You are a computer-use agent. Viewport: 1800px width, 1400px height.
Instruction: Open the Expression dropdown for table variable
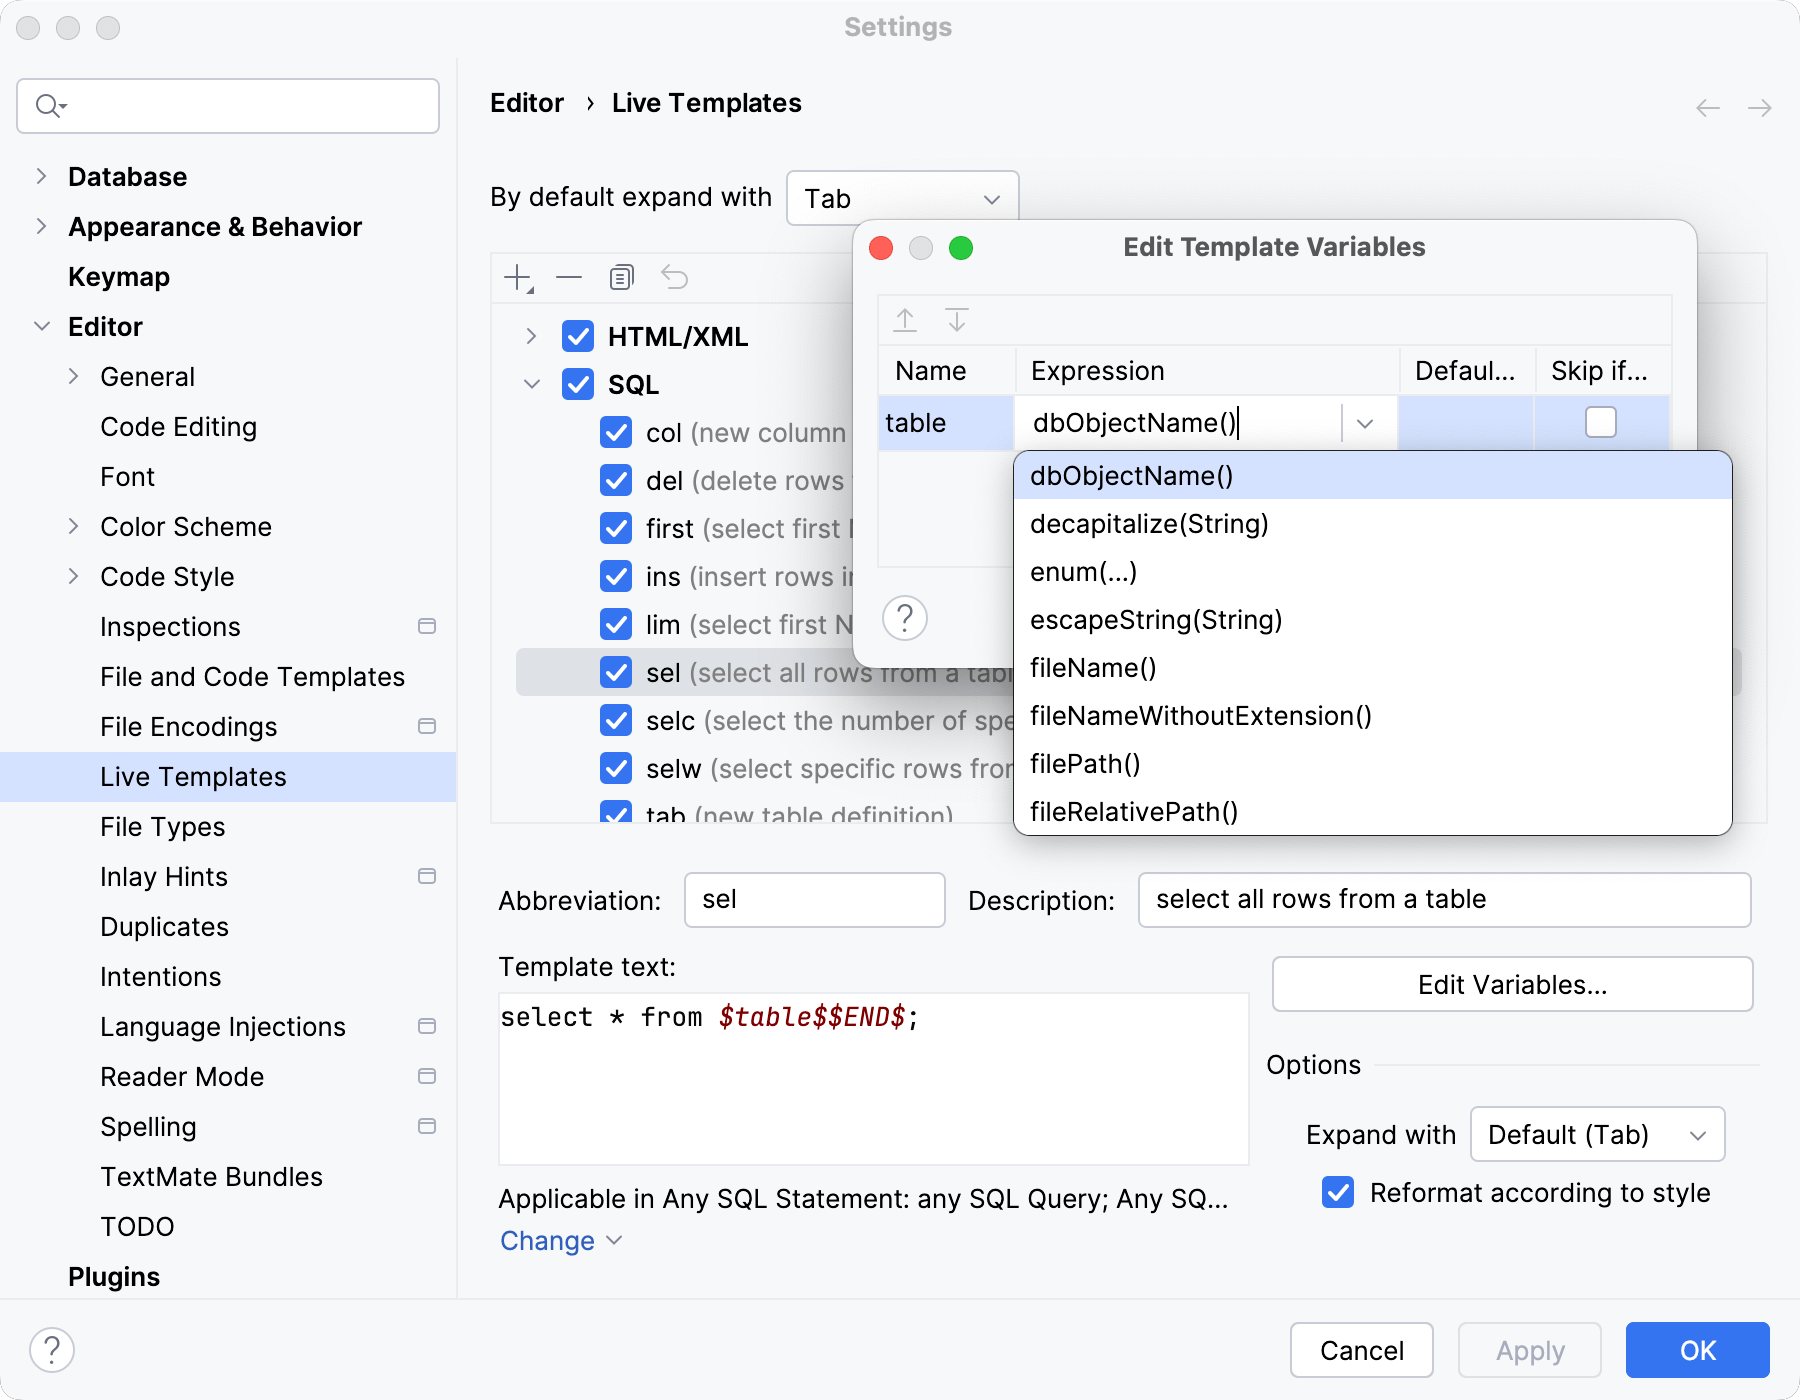pos(1364,423)
